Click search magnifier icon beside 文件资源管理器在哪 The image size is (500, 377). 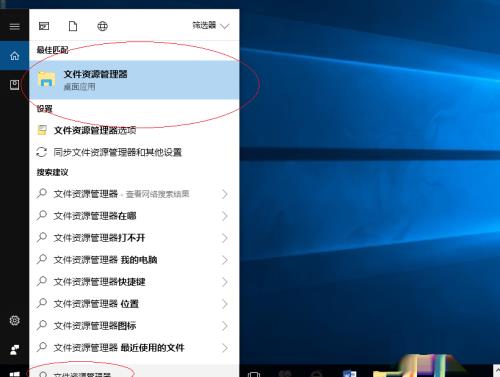click(x=42, y=215)
